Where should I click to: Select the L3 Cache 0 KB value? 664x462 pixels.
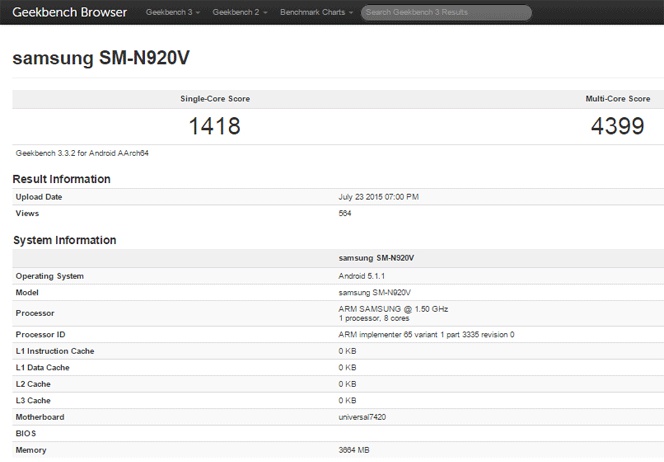tap(347, 401)
